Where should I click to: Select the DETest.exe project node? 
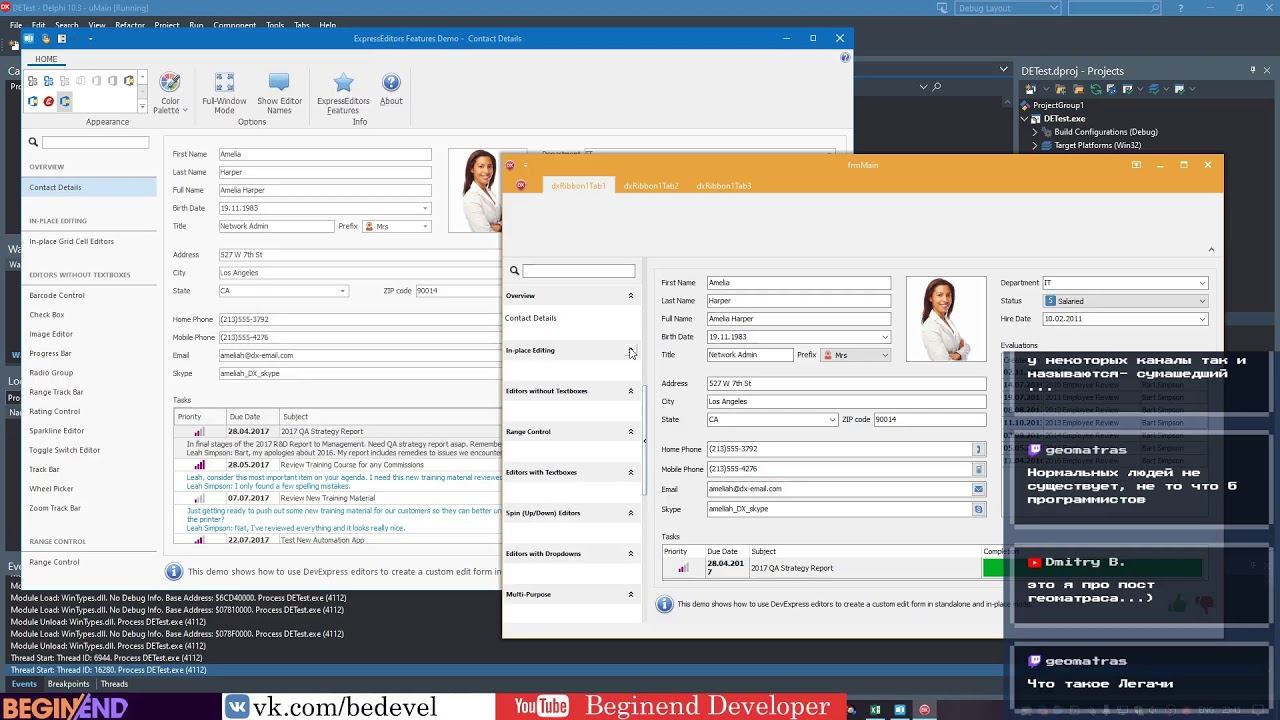point(1064,118)
